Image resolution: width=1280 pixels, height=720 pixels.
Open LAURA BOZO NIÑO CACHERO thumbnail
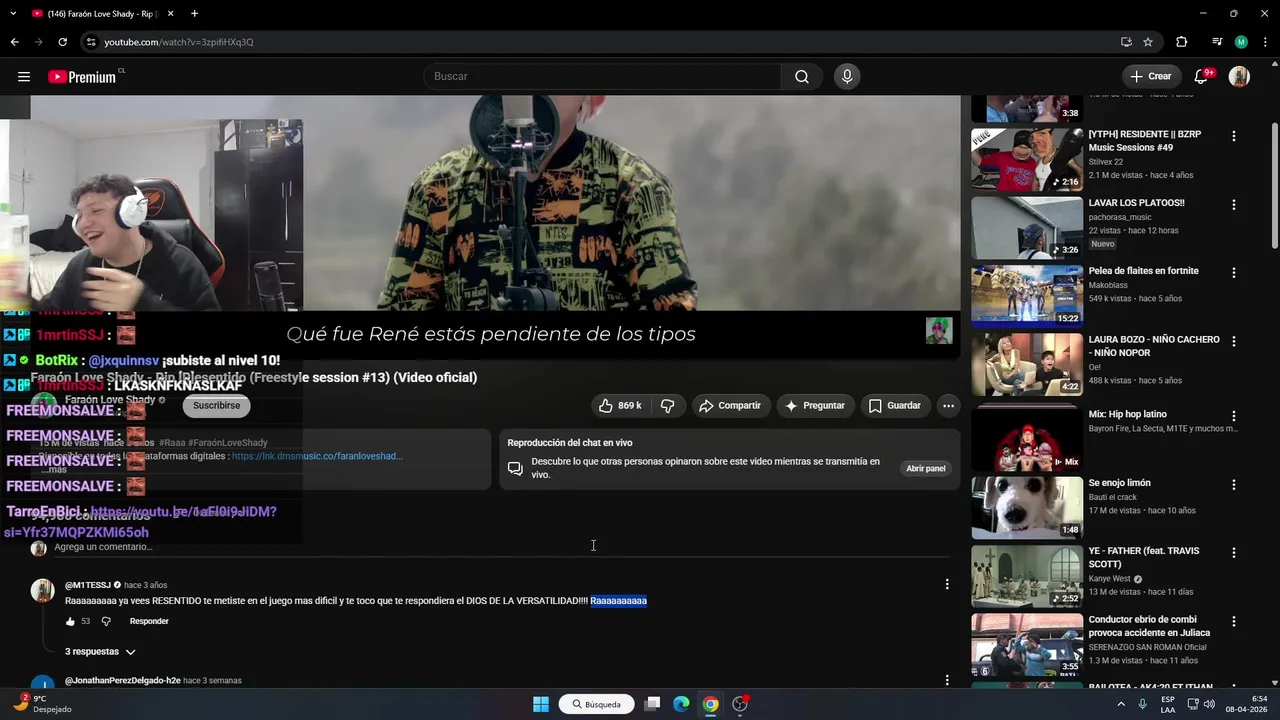[1027, 364]
